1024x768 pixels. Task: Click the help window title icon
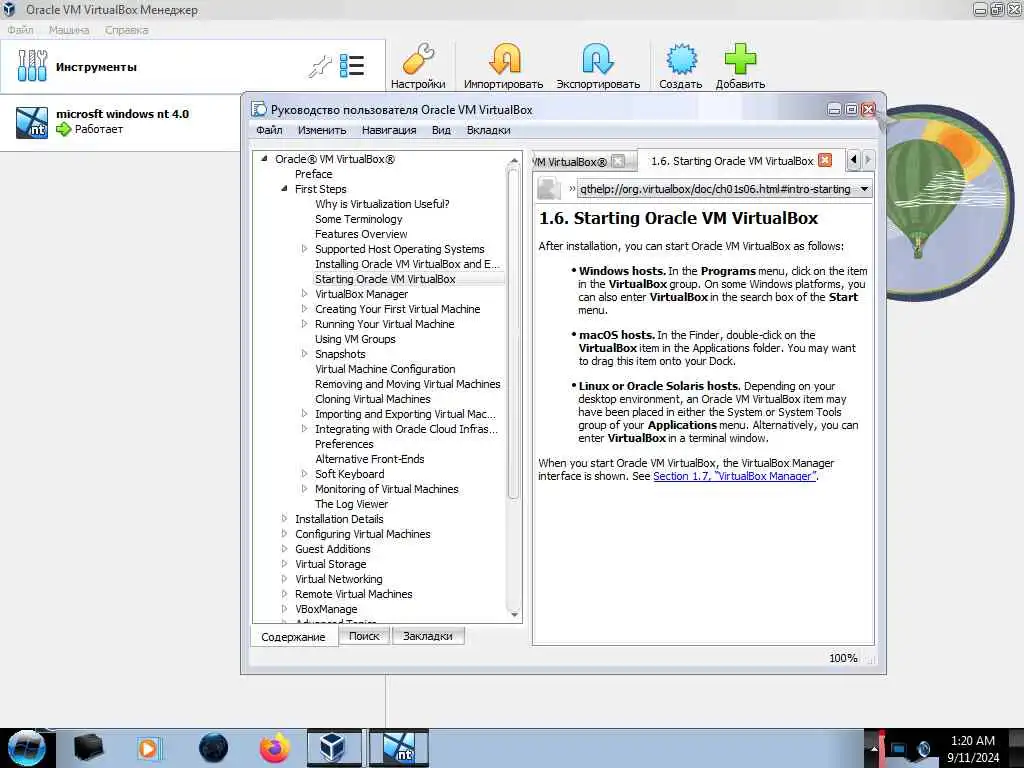point(259,110)
